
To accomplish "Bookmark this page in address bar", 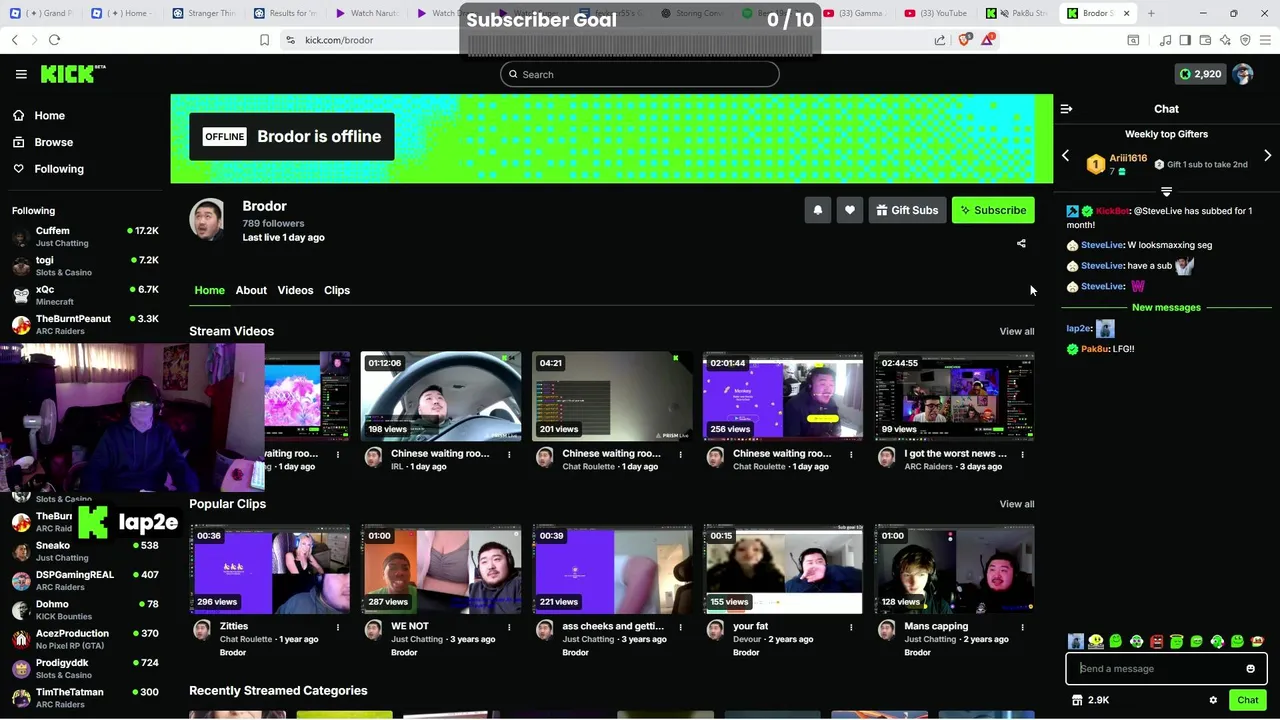I will coord(264,40).
